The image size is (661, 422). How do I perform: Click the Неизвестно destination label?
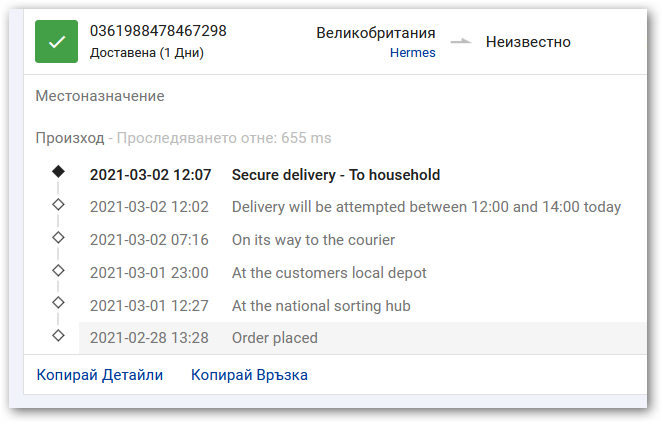528,42
